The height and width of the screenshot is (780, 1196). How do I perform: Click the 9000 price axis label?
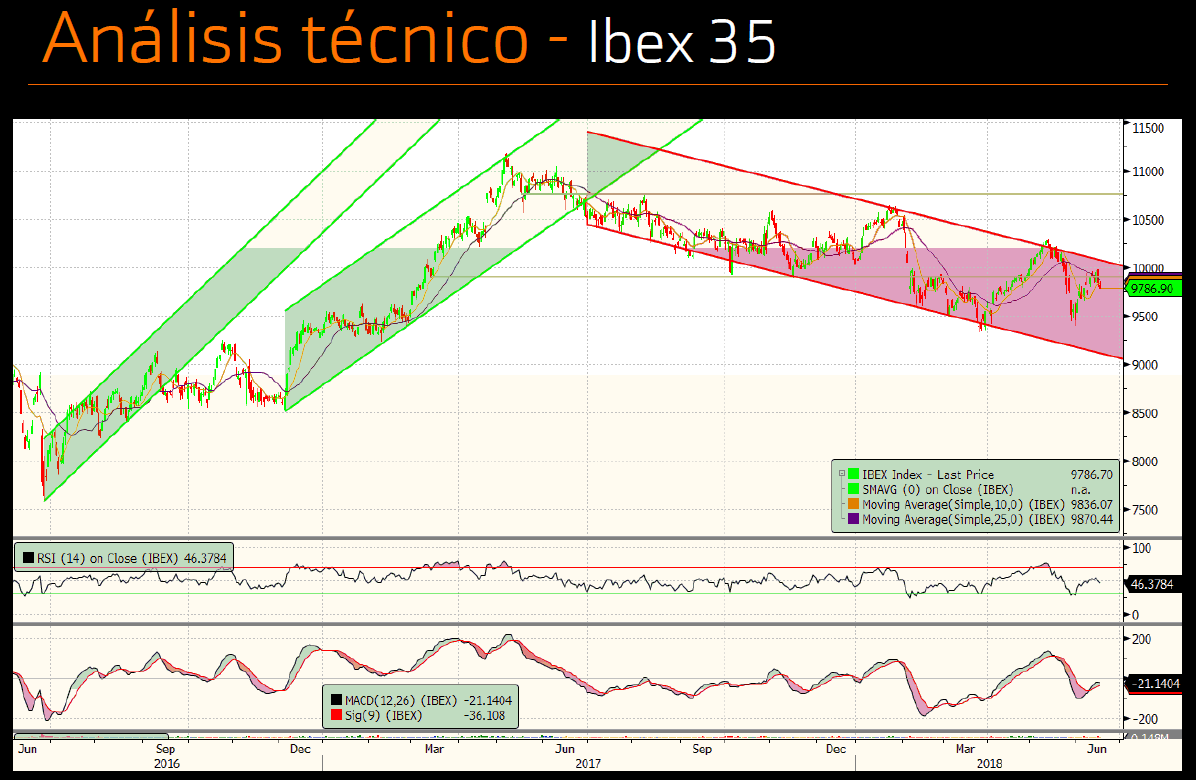1145,365
